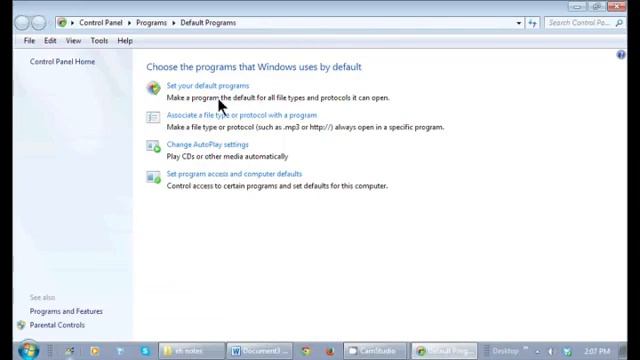Switch to the CamStudio taskbar button
Image resolution: width=640 pixels, height=360 pixels.
[376, 351]
